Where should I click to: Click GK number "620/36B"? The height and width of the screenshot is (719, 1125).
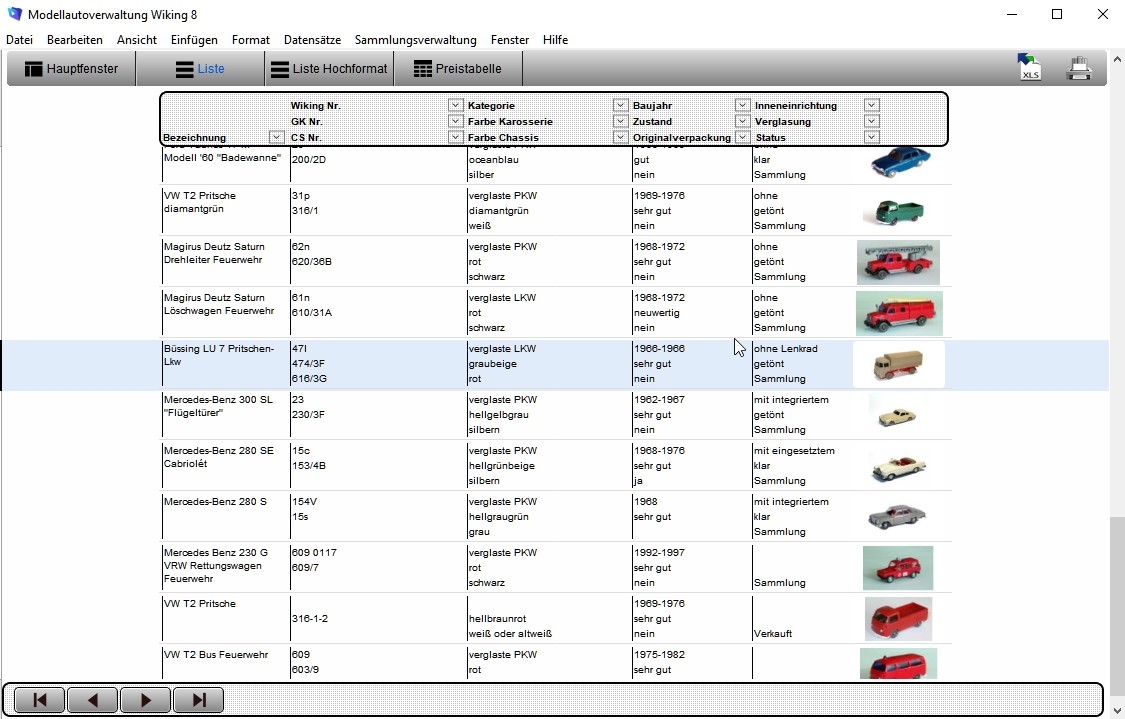click(x=311, y=262)
